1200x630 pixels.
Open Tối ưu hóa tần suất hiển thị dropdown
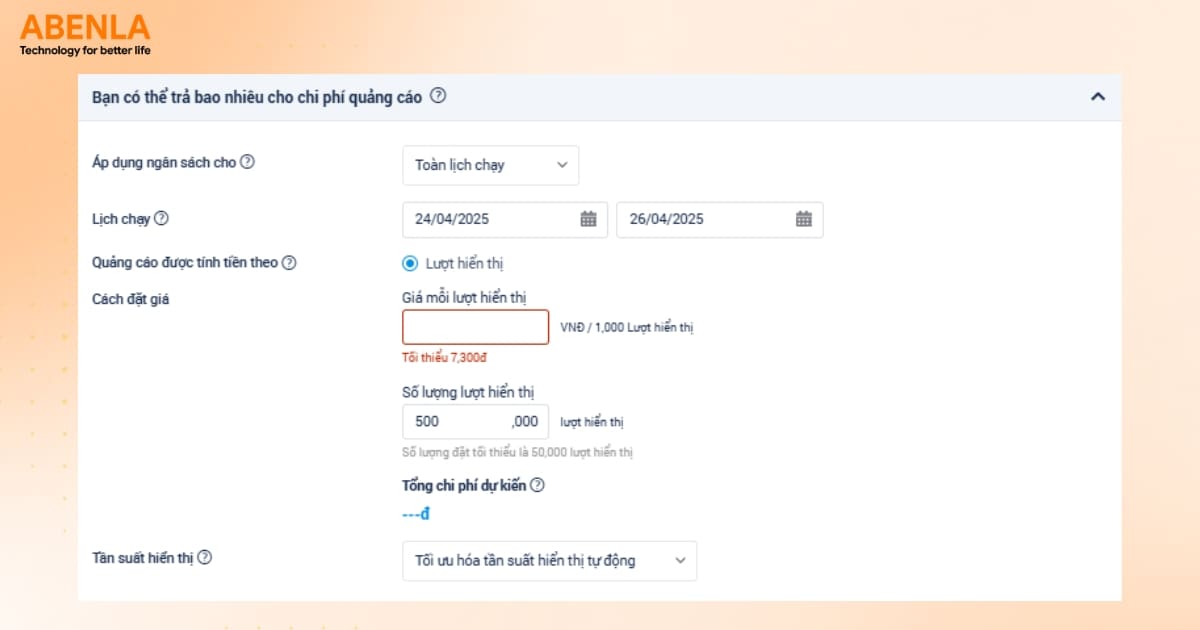[550, 561]
